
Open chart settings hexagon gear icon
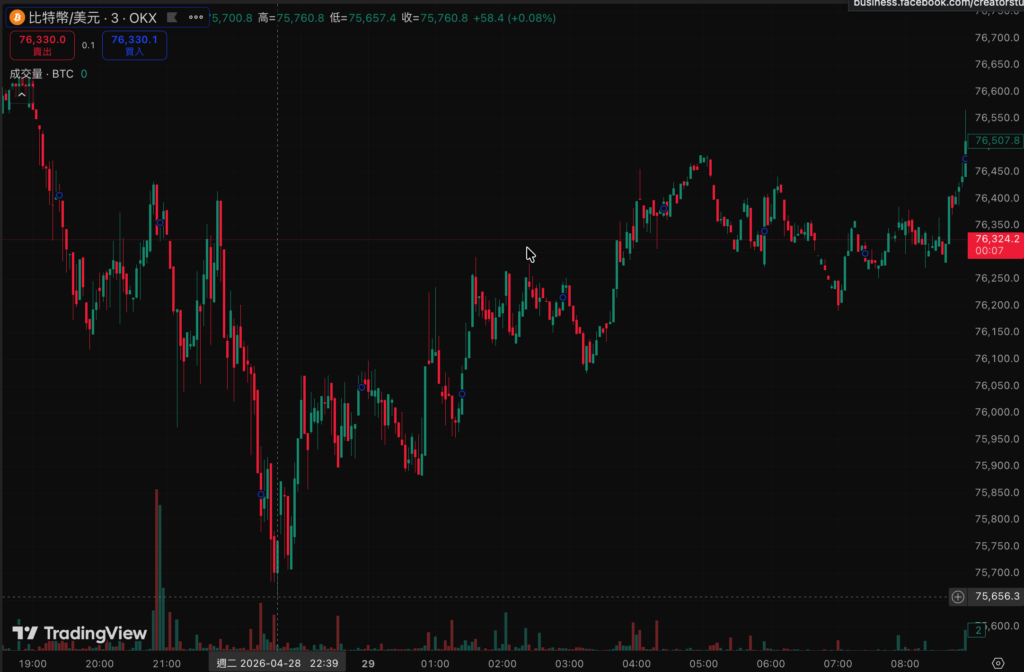[x=997, y=663]
